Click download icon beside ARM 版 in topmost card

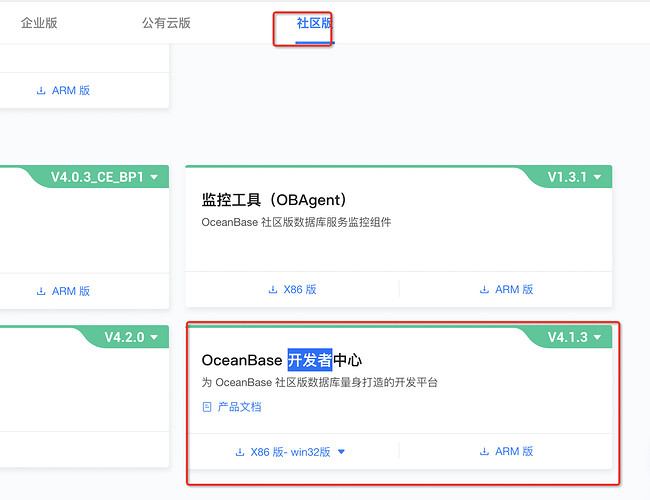pos(41,90)
